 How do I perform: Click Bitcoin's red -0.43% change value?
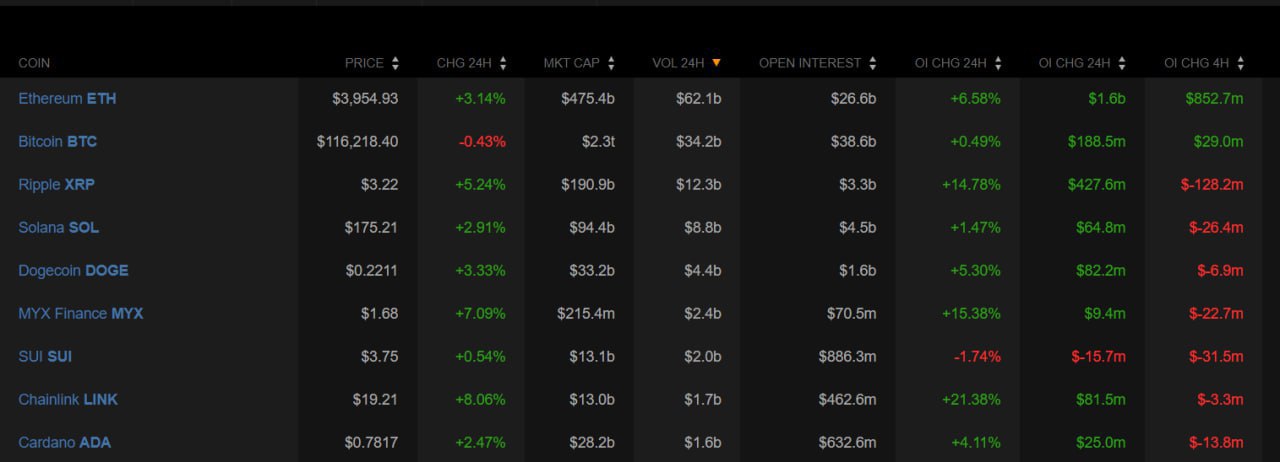tap(482, 141)
